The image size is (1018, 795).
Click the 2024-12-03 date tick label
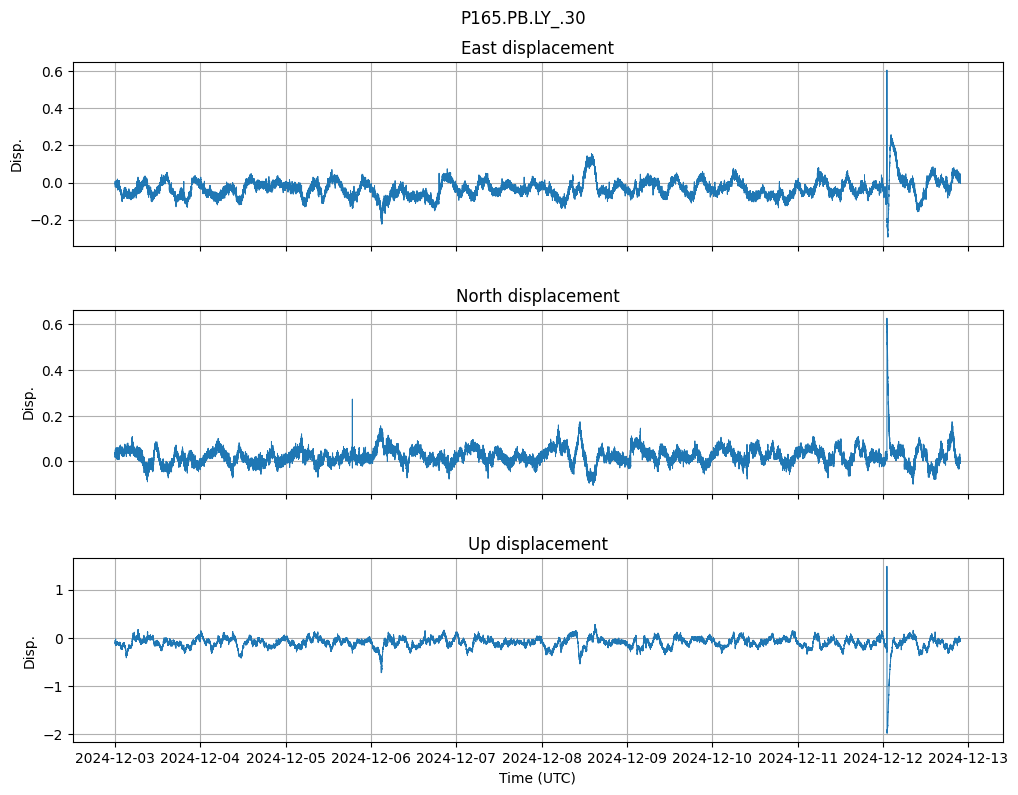tap(115, 759)
